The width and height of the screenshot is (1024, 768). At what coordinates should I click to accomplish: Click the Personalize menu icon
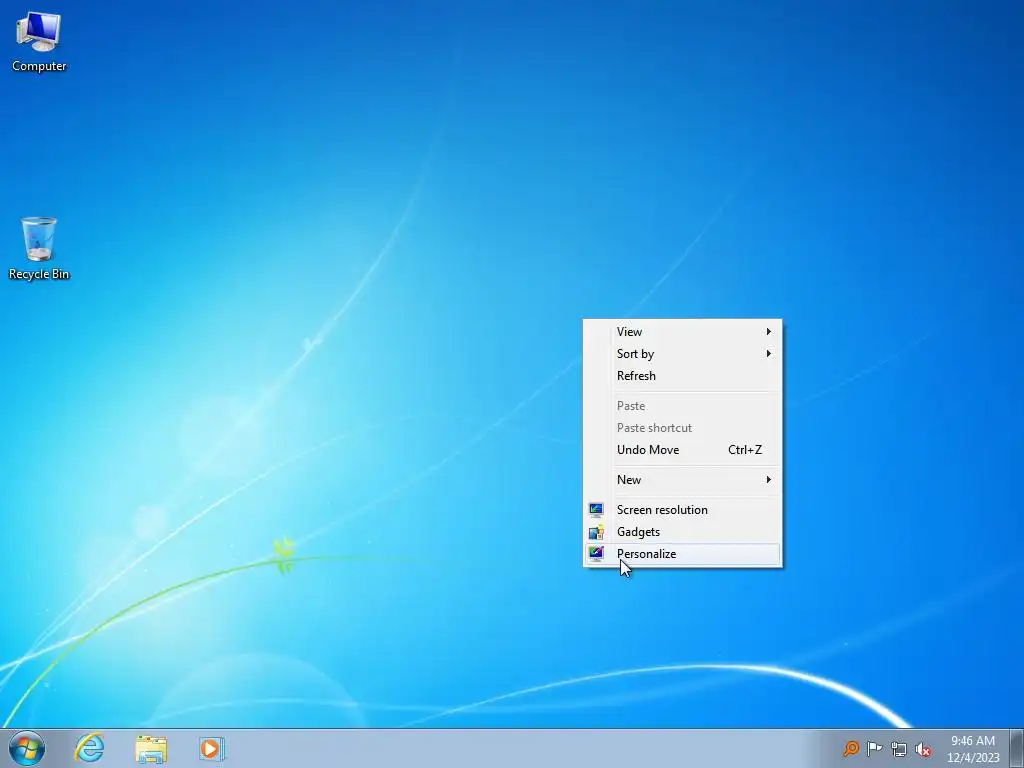[596, 554]
